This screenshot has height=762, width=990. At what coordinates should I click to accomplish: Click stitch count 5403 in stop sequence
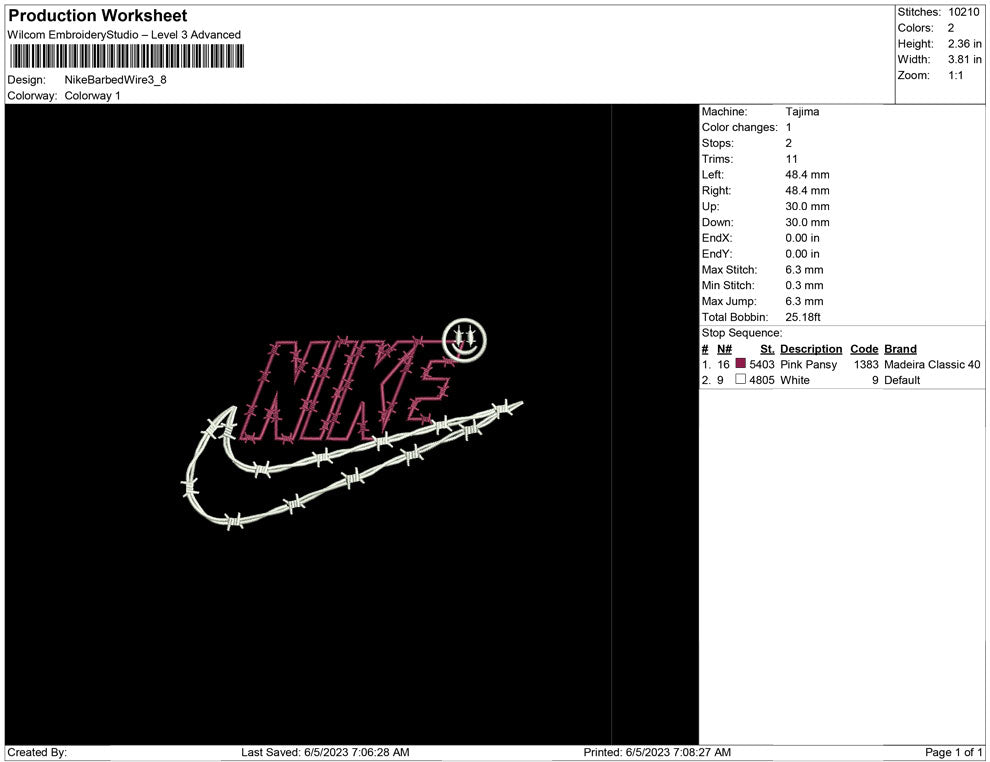762,364
